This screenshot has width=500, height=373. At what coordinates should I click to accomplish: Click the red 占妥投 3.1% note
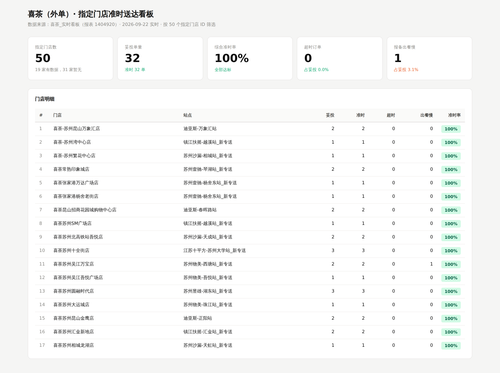tap(406, 70)
